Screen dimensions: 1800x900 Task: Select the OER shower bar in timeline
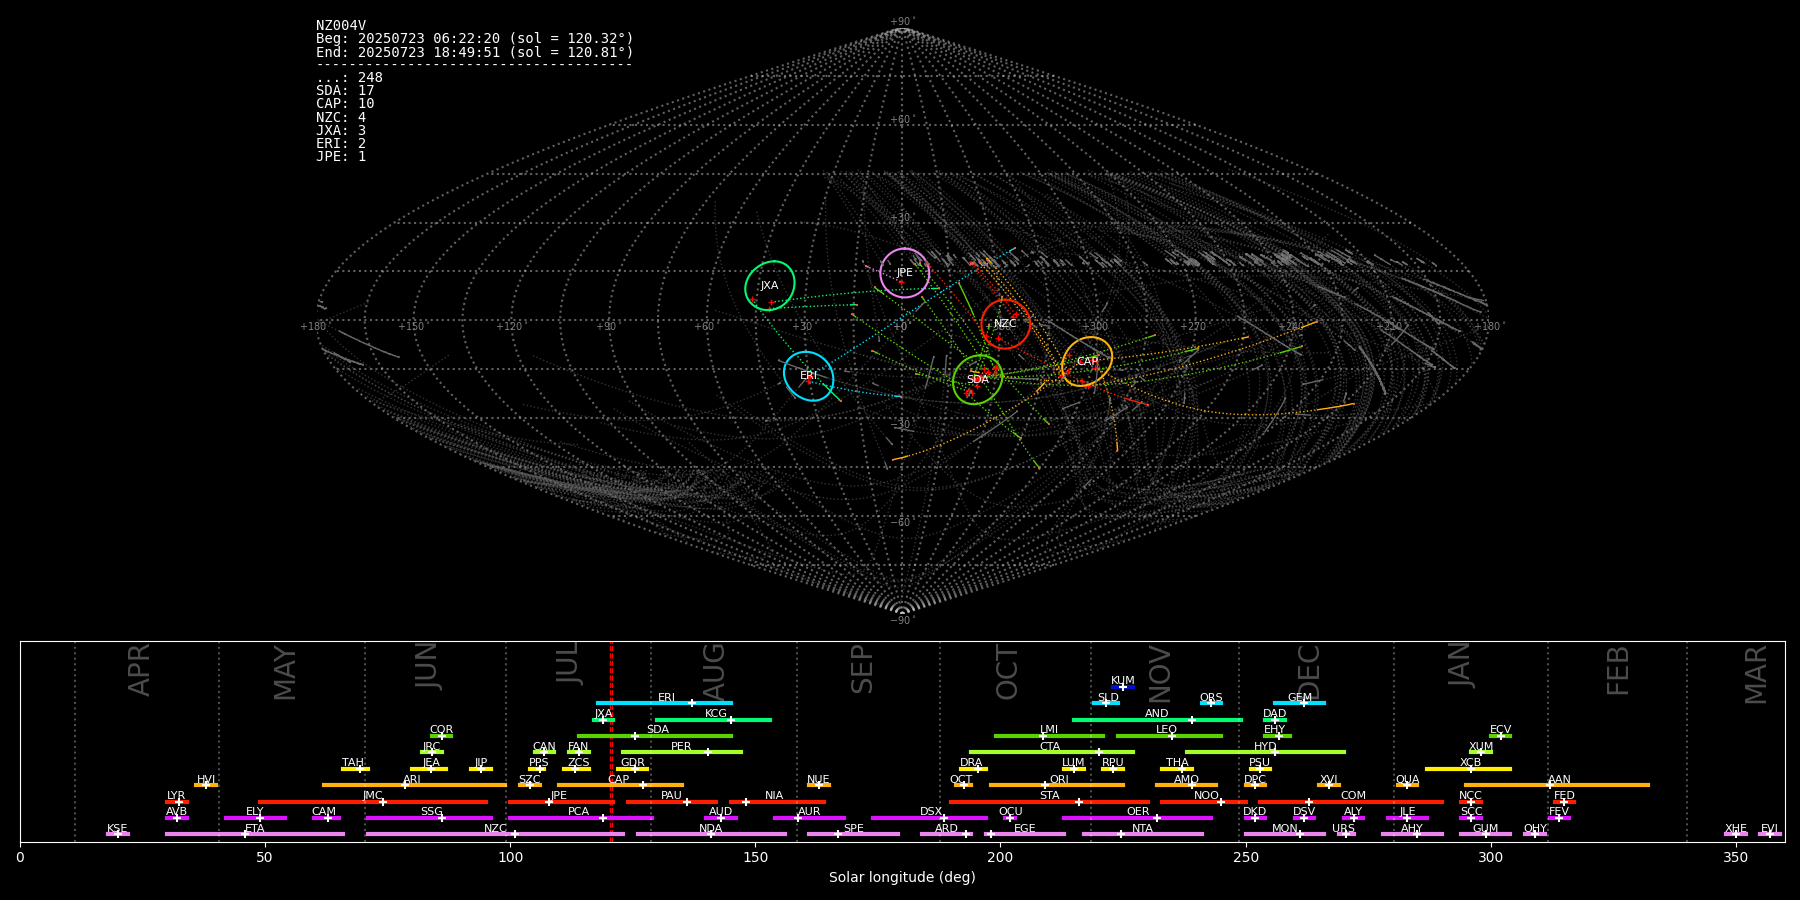pyautogui.click(x=1137, y=818)
